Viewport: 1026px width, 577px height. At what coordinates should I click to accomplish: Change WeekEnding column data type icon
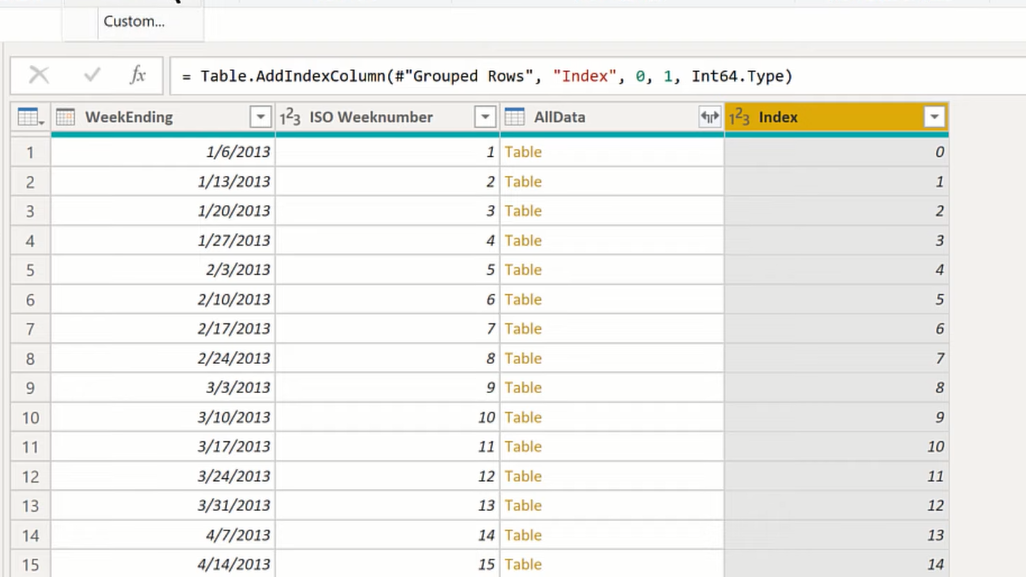(x=65, y=117)
